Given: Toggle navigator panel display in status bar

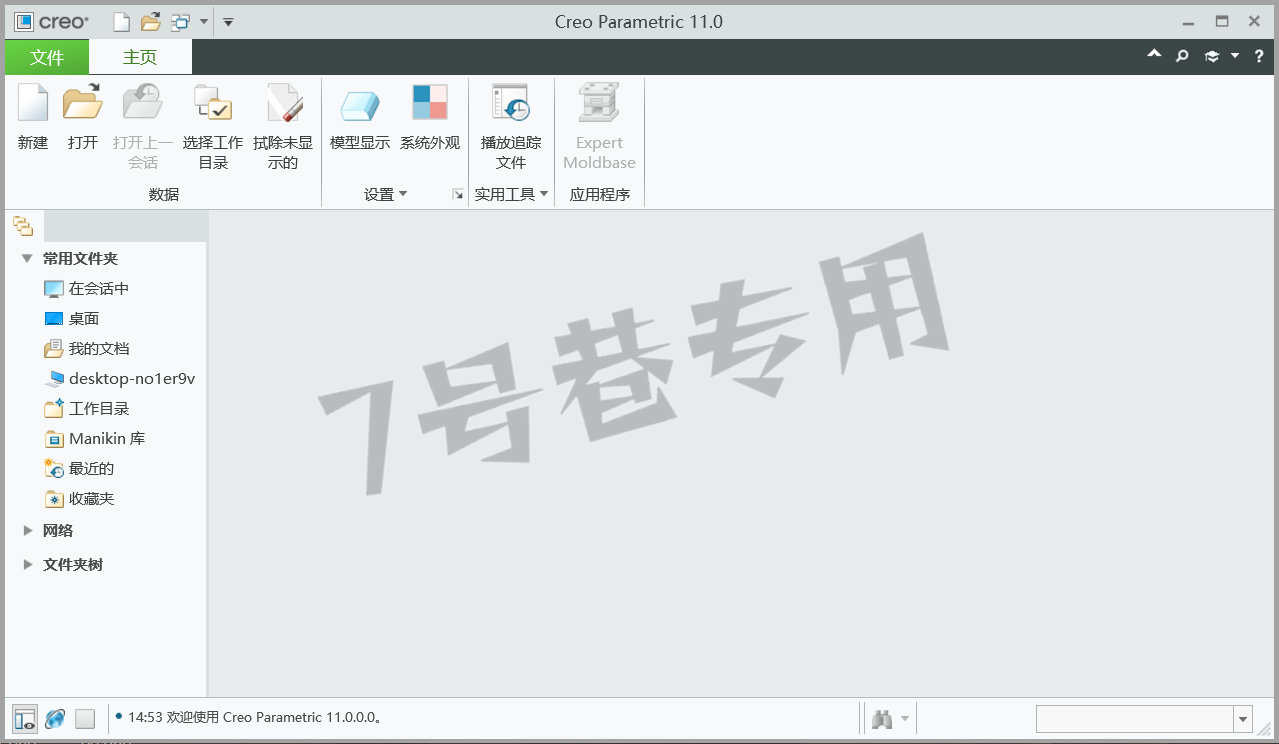Looking at the screenshot, I should pyautogui.click(x=25, y=718).
